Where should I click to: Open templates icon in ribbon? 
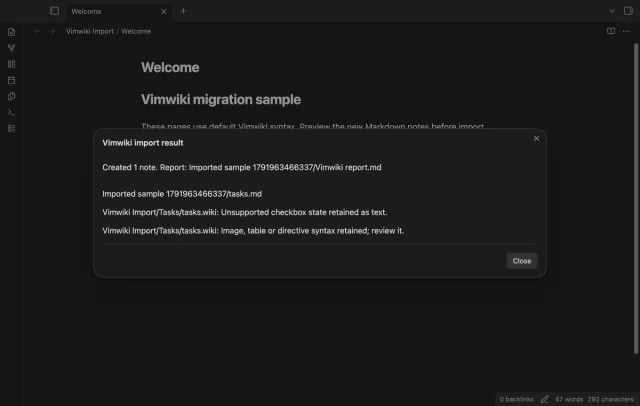point(11,96)
